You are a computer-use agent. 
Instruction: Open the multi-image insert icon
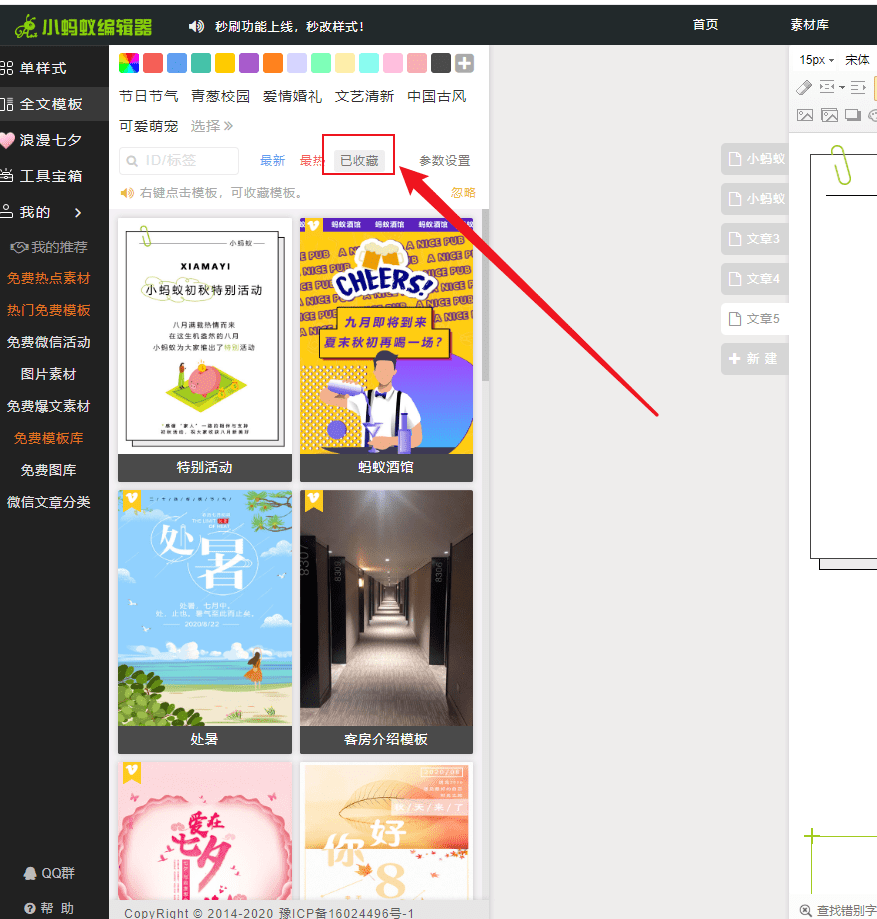(x=830, y=115)
